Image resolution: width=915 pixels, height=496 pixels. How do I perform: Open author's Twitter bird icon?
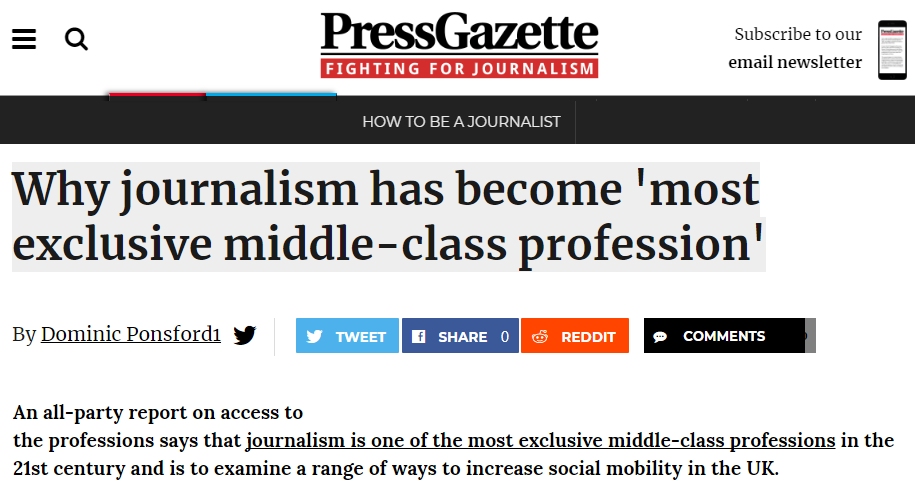point(245,335)
